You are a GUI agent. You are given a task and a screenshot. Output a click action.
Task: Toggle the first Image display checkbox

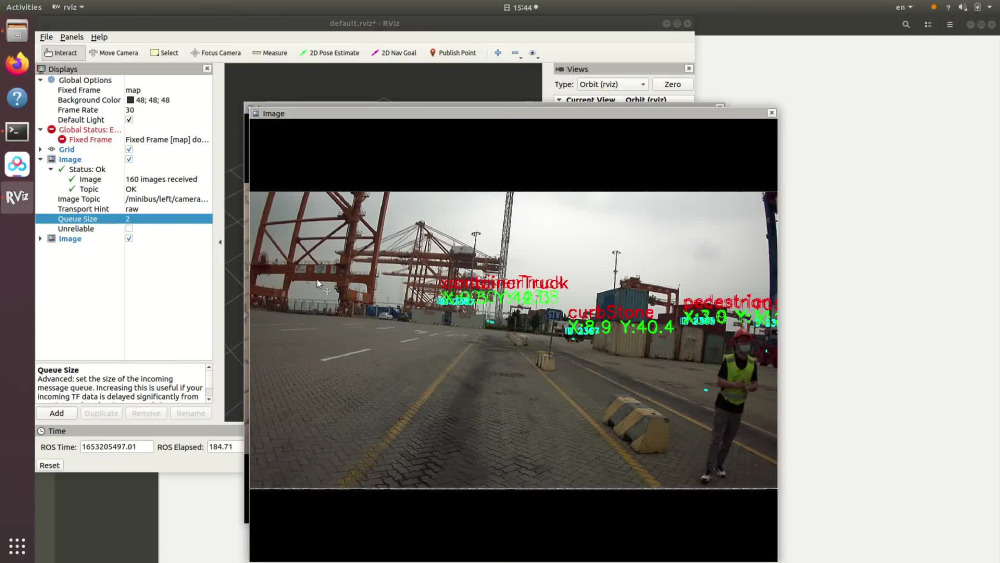(x=129, y=159)
